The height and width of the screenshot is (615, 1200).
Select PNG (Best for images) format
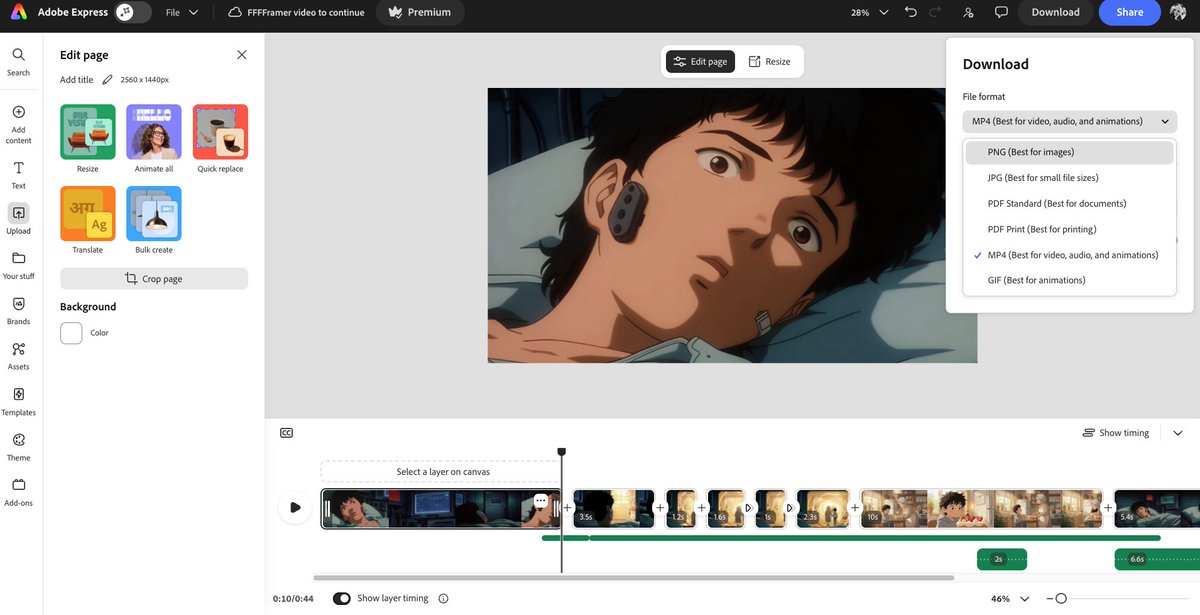click(1069, 152)
